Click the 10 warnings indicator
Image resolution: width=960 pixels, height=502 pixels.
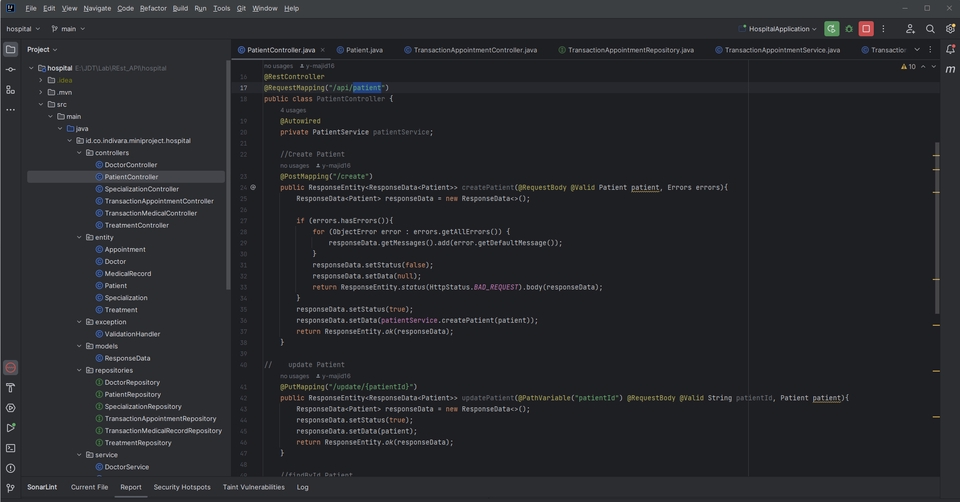(909, 67)
